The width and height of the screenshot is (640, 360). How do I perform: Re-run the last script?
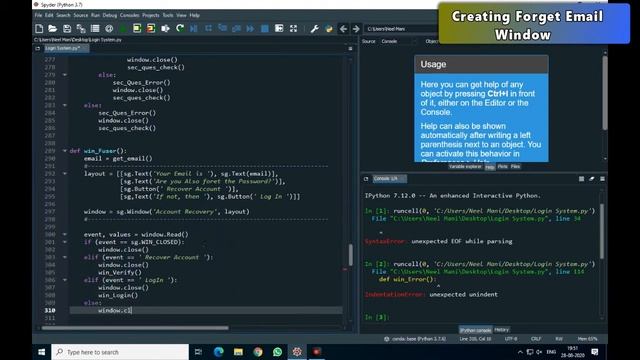[180, 29]
